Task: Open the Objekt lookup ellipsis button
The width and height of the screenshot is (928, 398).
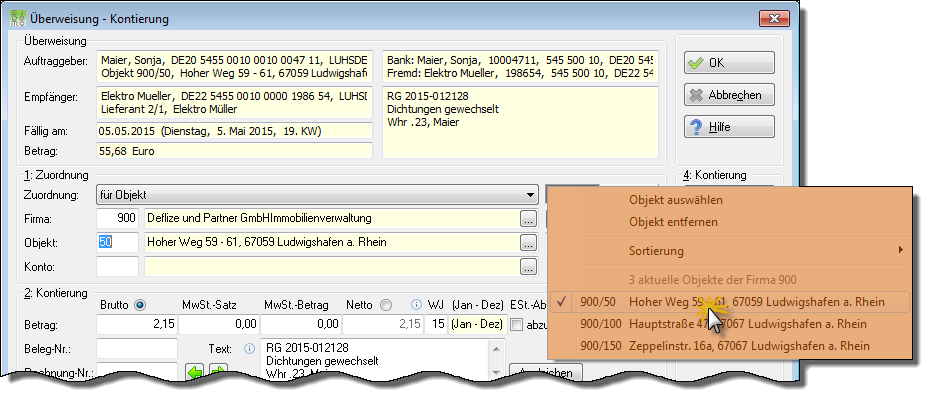Action: [x=529, y=242]
